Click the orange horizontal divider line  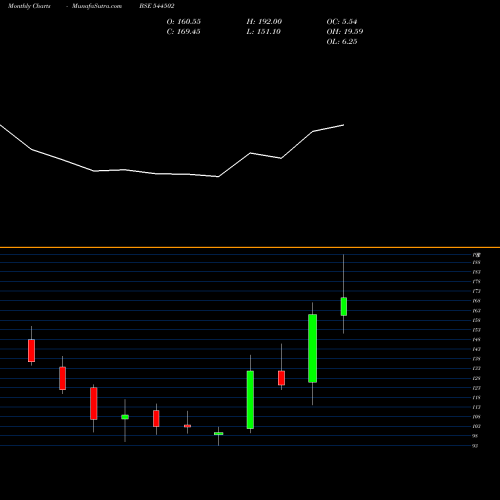coord(250,247)
